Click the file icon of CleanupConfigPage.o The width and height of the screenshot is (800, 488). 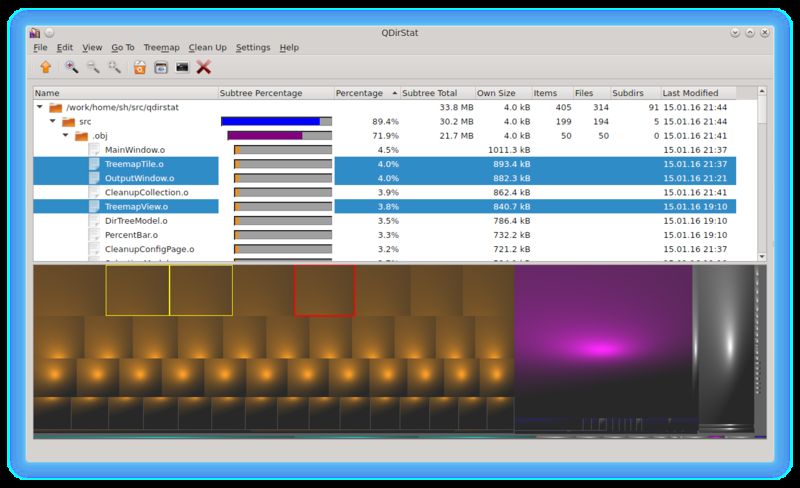(x=94, y=249)
